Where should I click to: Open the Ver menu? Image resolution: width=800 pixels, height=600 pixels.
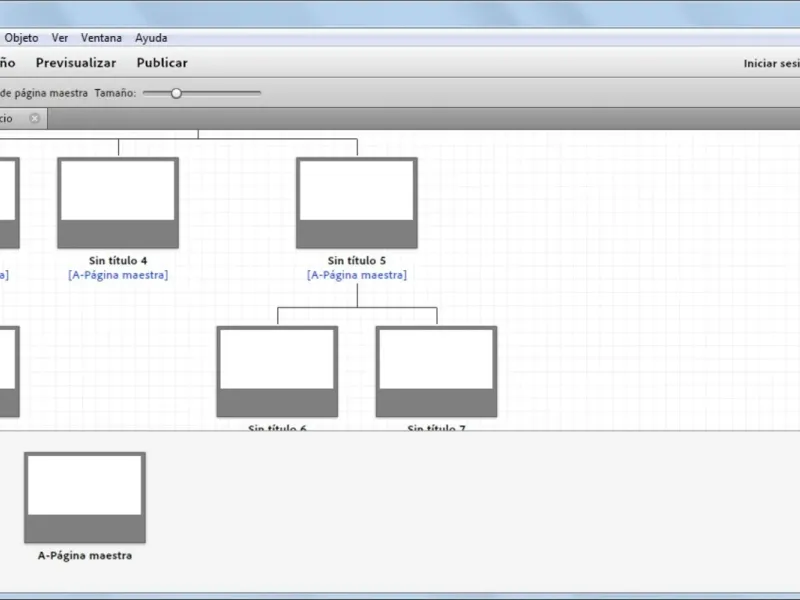tap(60, 38)
